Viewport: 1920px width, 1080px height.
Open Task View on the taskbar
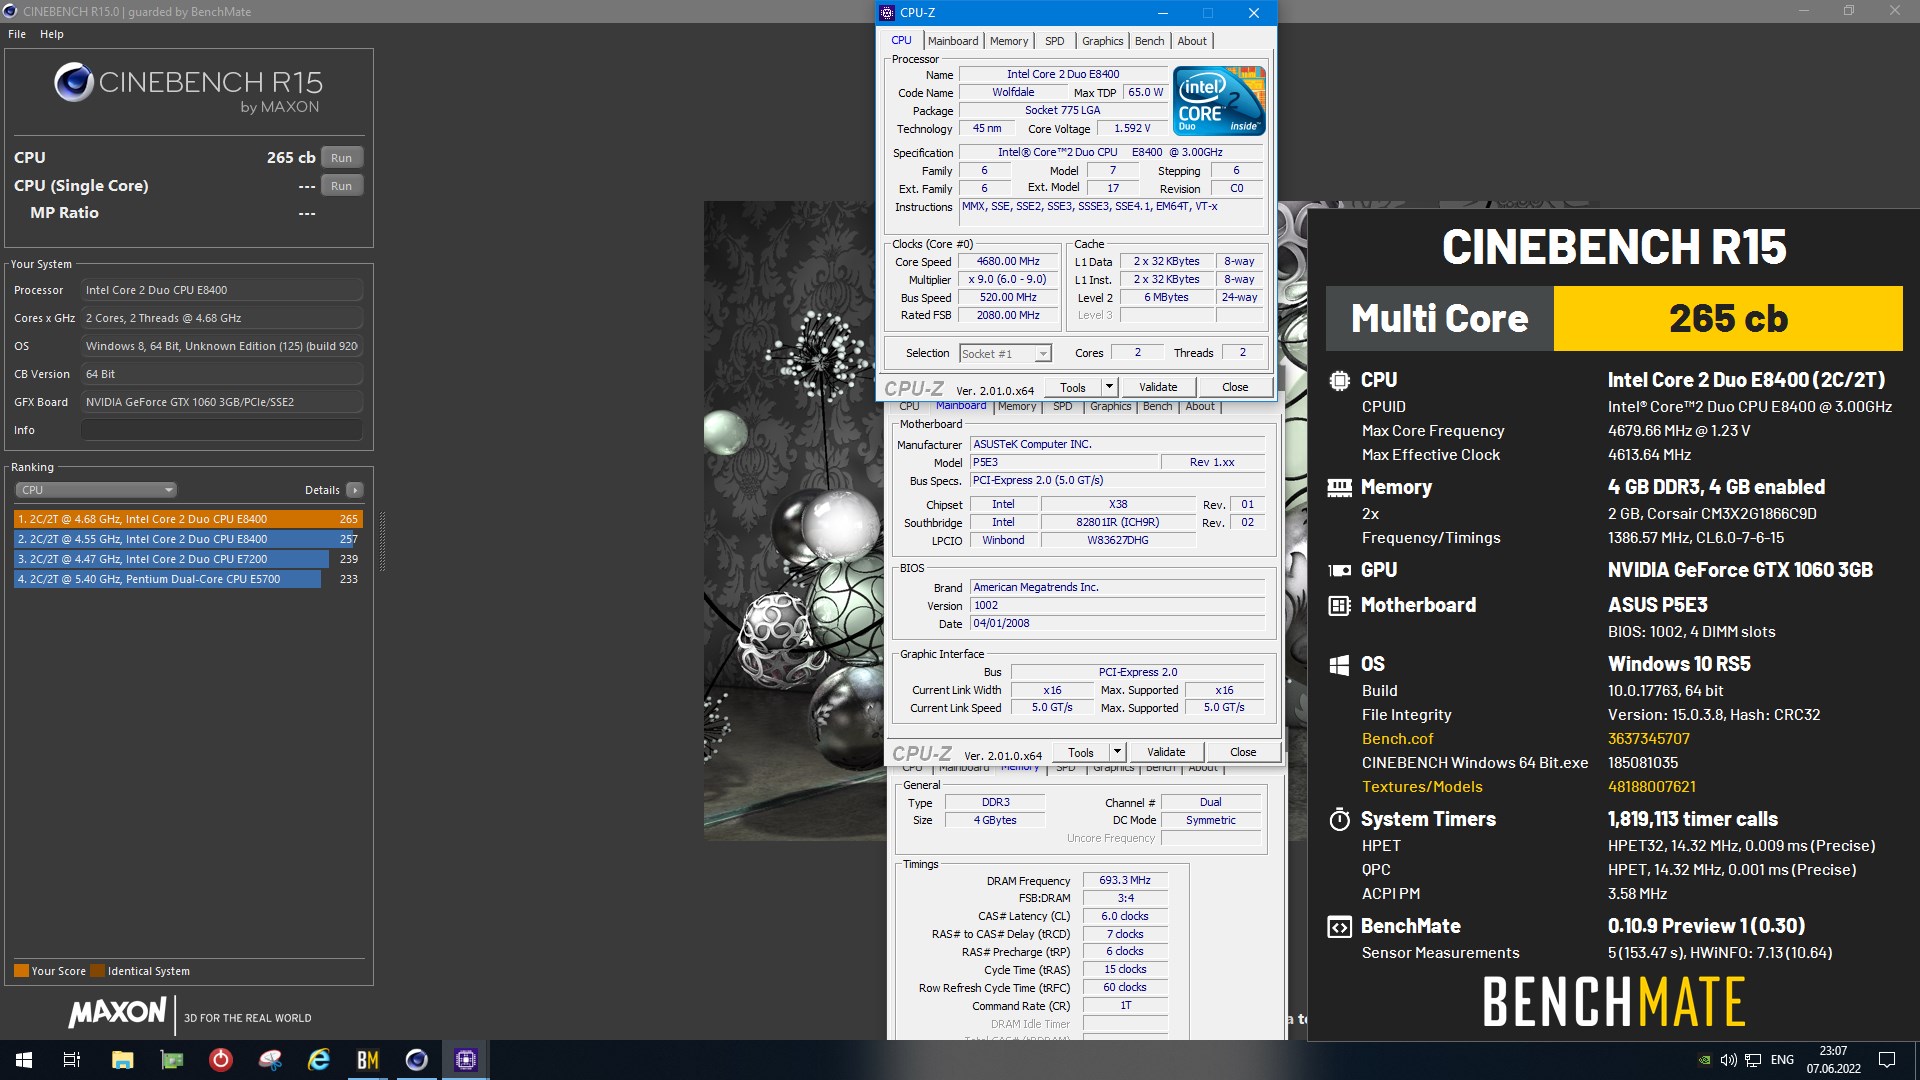tap(72, 1060)
